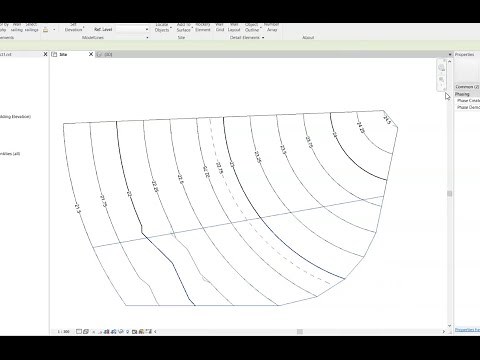480x360 pixels.
Task: Click the Temporary View Properties icon
Action: pyautogui.click(x=134, y=332)
